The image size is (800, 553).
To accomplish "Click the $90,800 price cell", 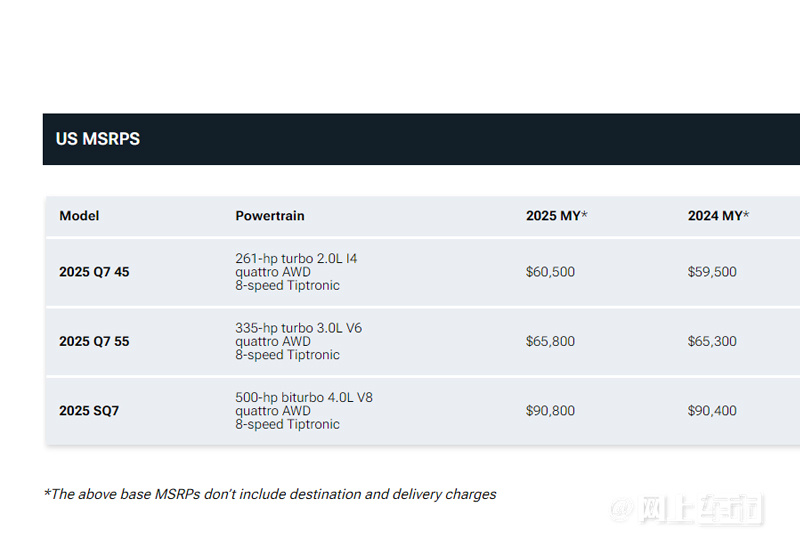I will [x=551, y=411].
